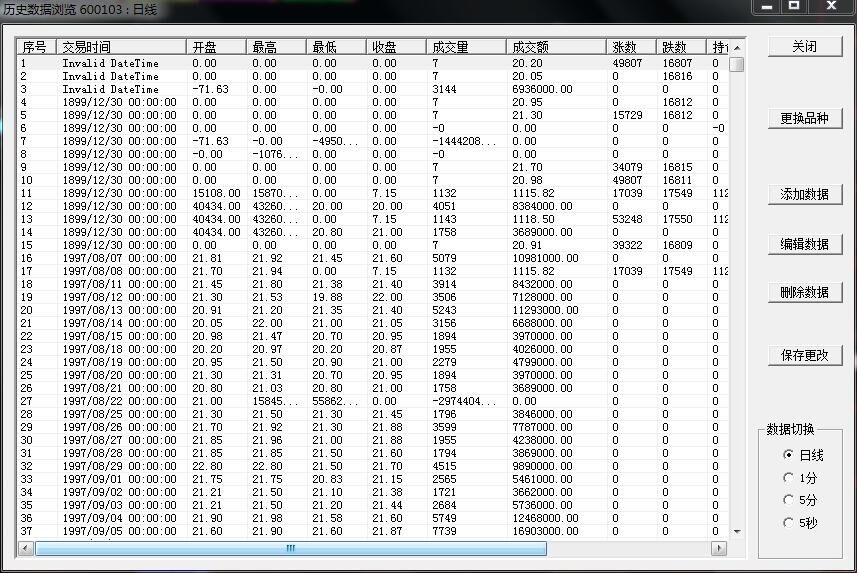
Task: Select the row dated 1997/08/22
Action: (x=373, y=401)
